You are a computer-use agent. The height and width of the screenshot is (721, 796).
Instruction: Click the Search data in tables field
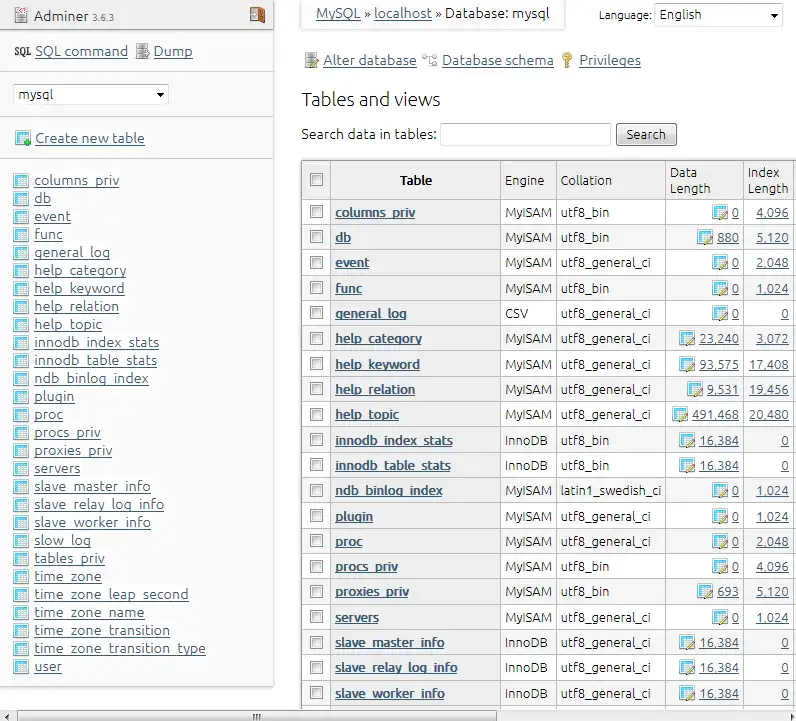click(525, 134)
